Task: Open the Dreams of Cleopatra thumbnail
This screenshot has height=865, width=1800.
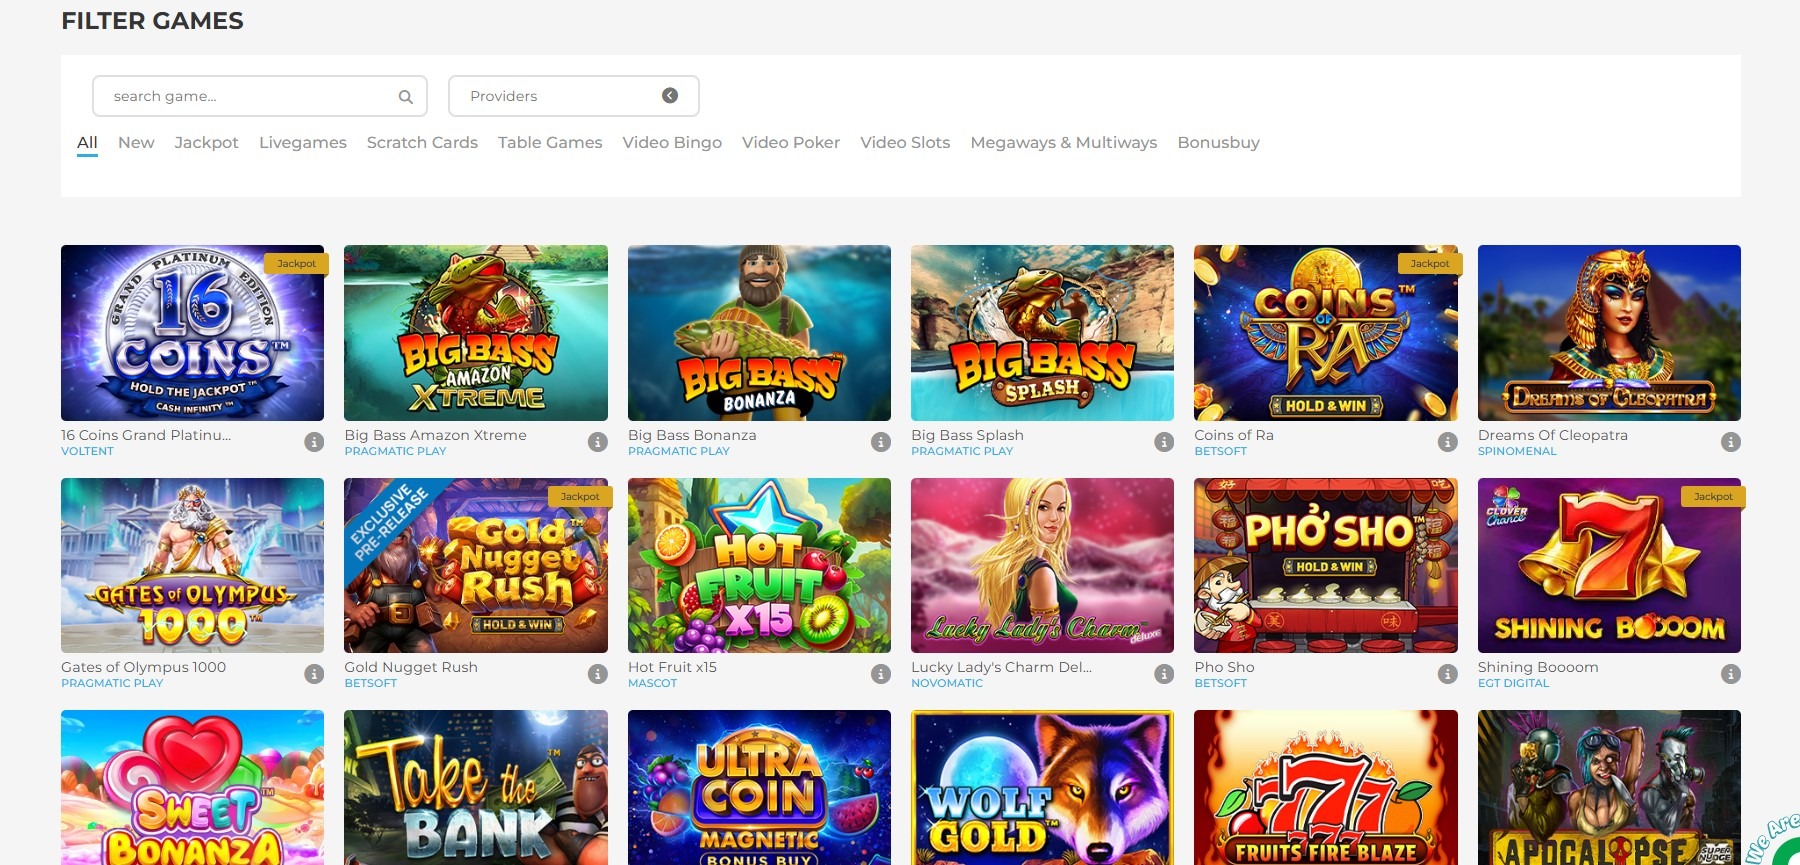Action: [1609, 333]
